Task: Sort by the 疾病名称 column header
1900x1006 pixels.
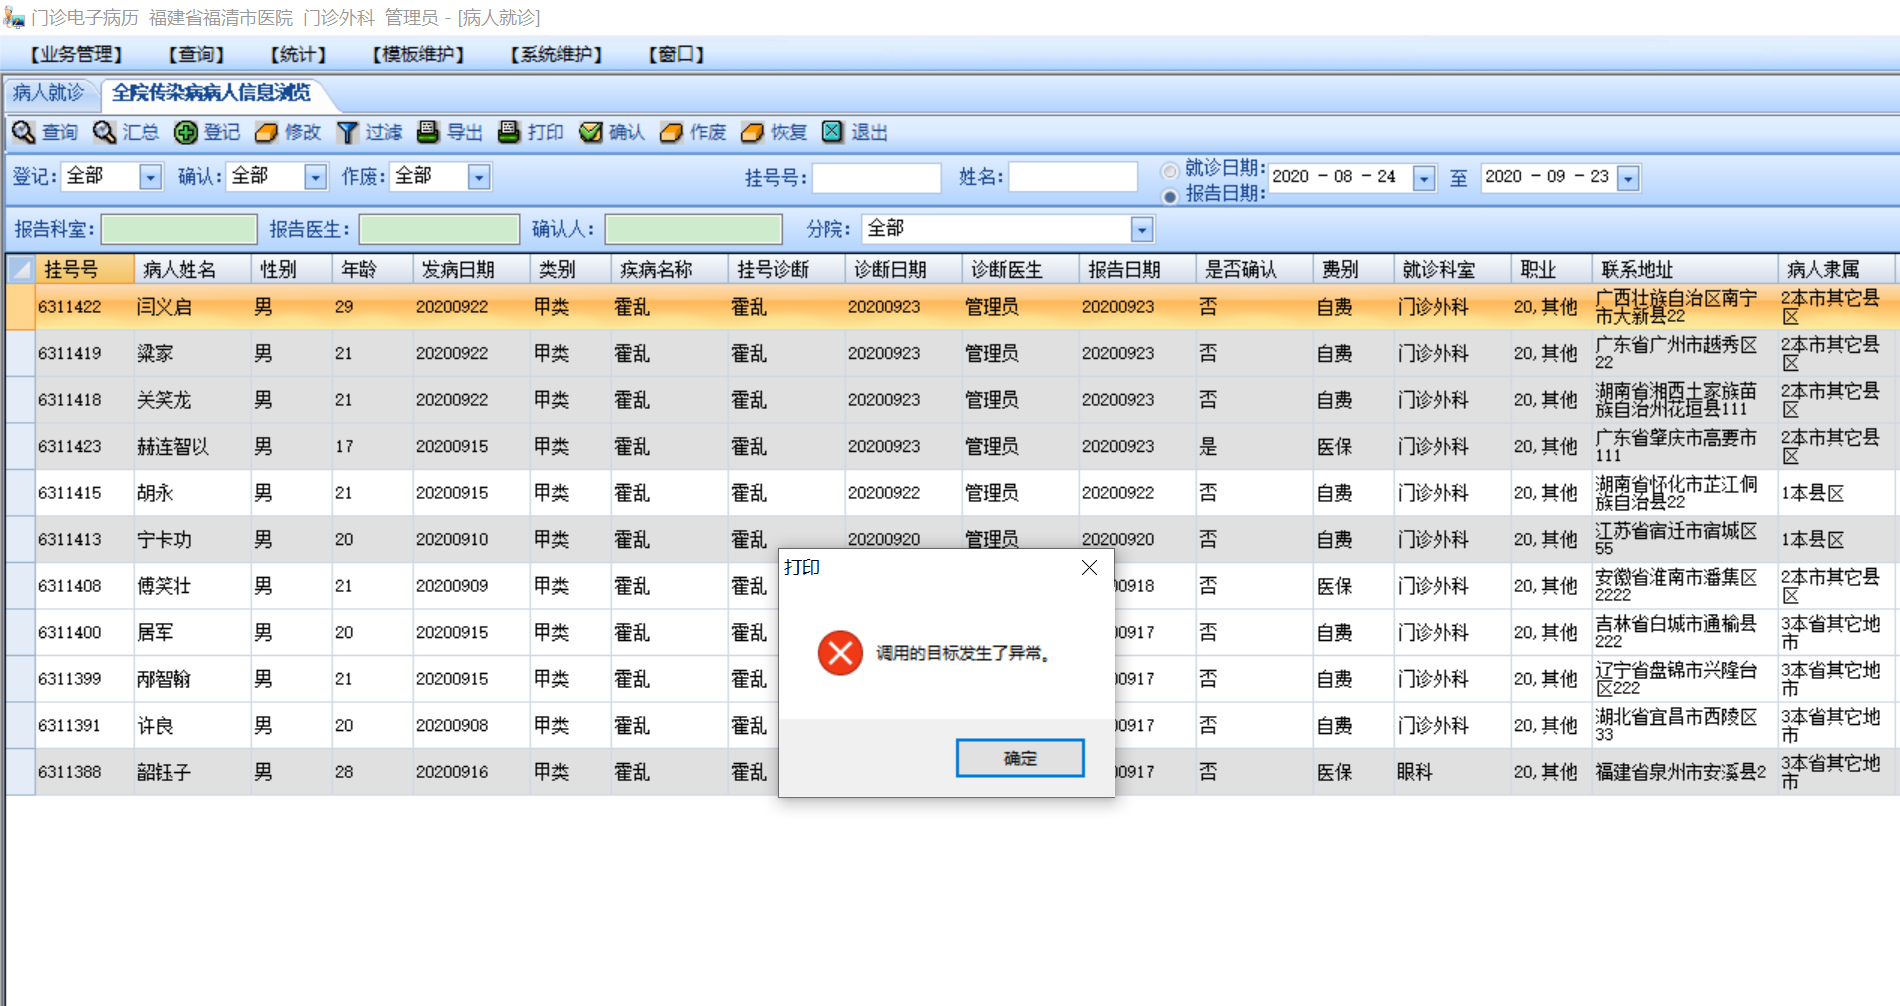Action: click(x=669, y=269)
